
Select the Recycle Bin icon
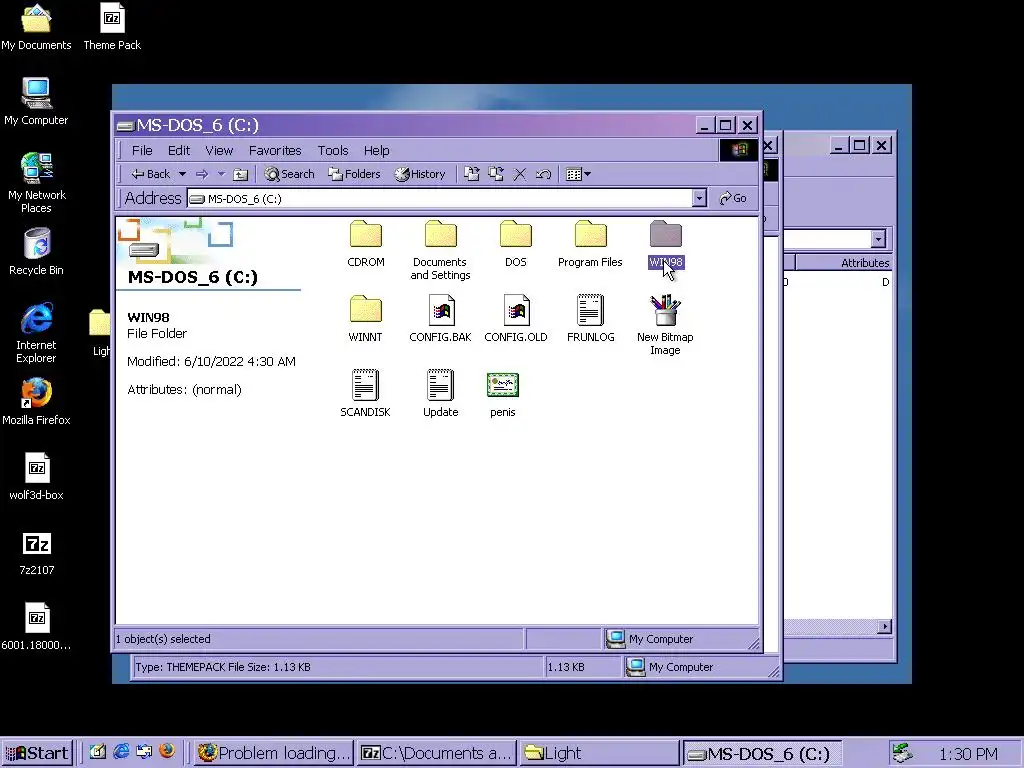point(37,252)
